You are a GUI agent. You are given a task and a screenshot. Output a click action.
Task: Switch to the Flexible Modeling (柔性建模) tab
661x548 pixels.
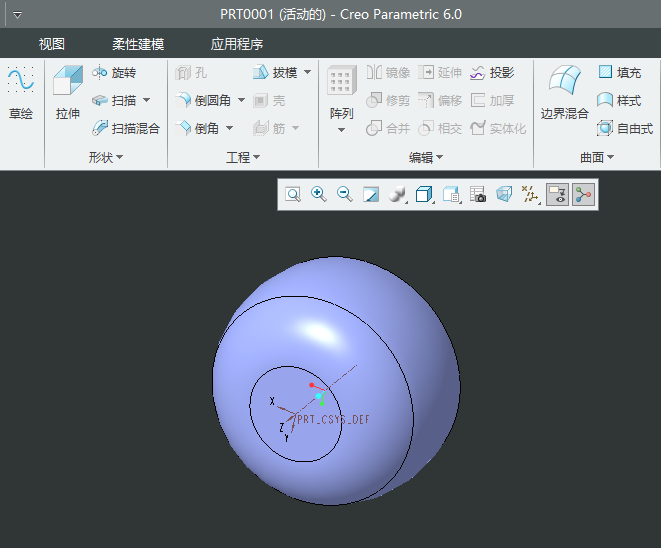138,44
